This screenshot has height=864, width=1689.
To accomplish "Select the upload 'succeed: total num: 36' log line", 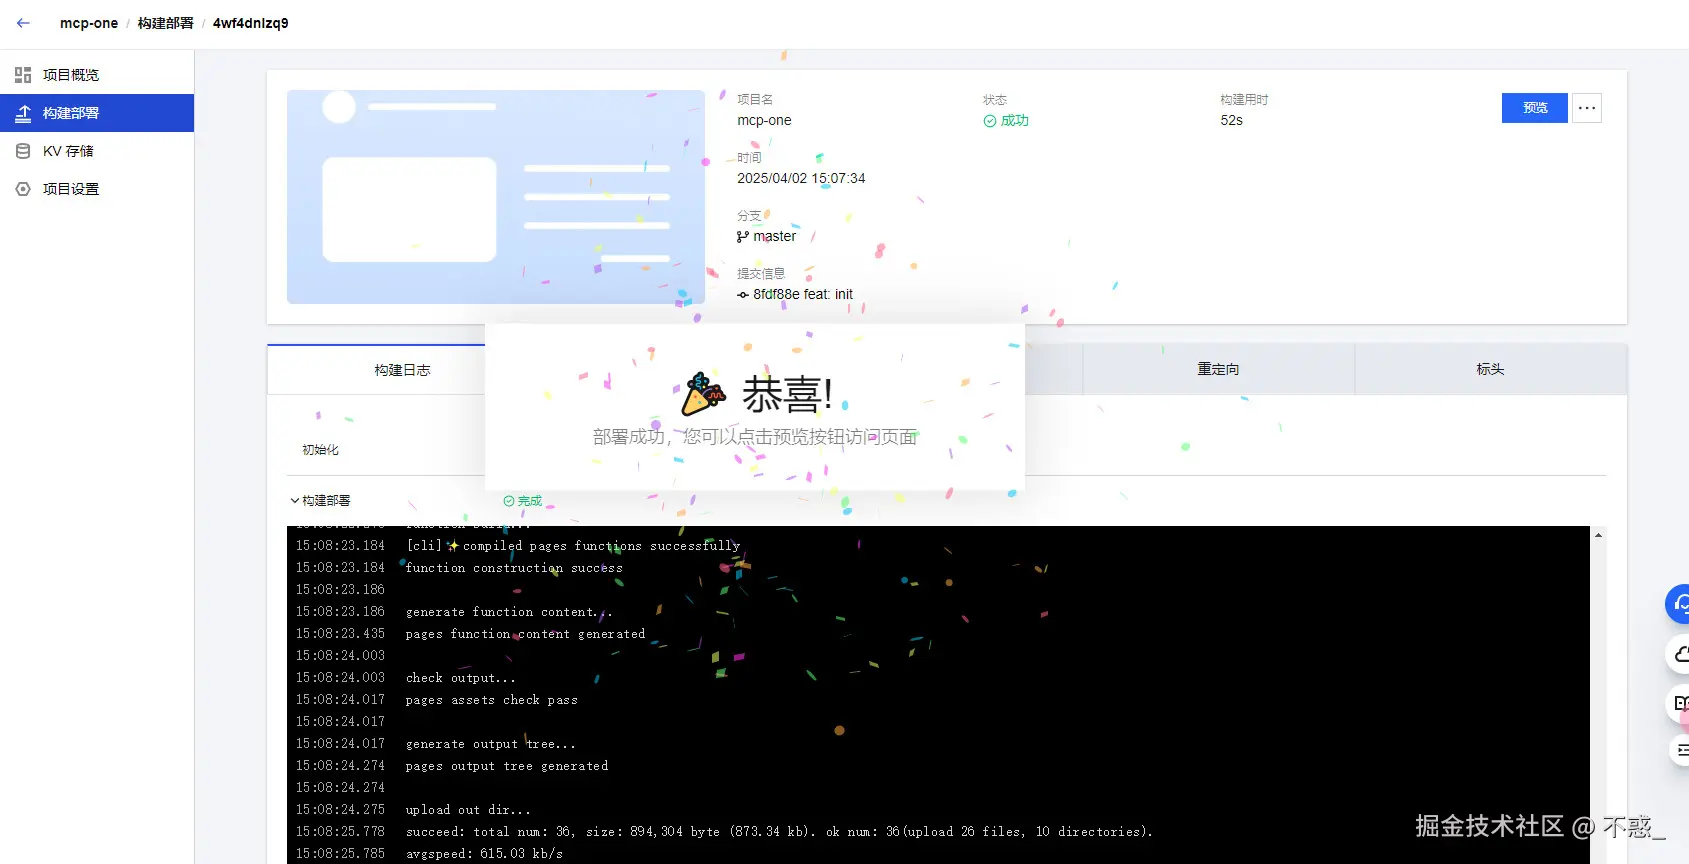I will (x=779, y=832).
